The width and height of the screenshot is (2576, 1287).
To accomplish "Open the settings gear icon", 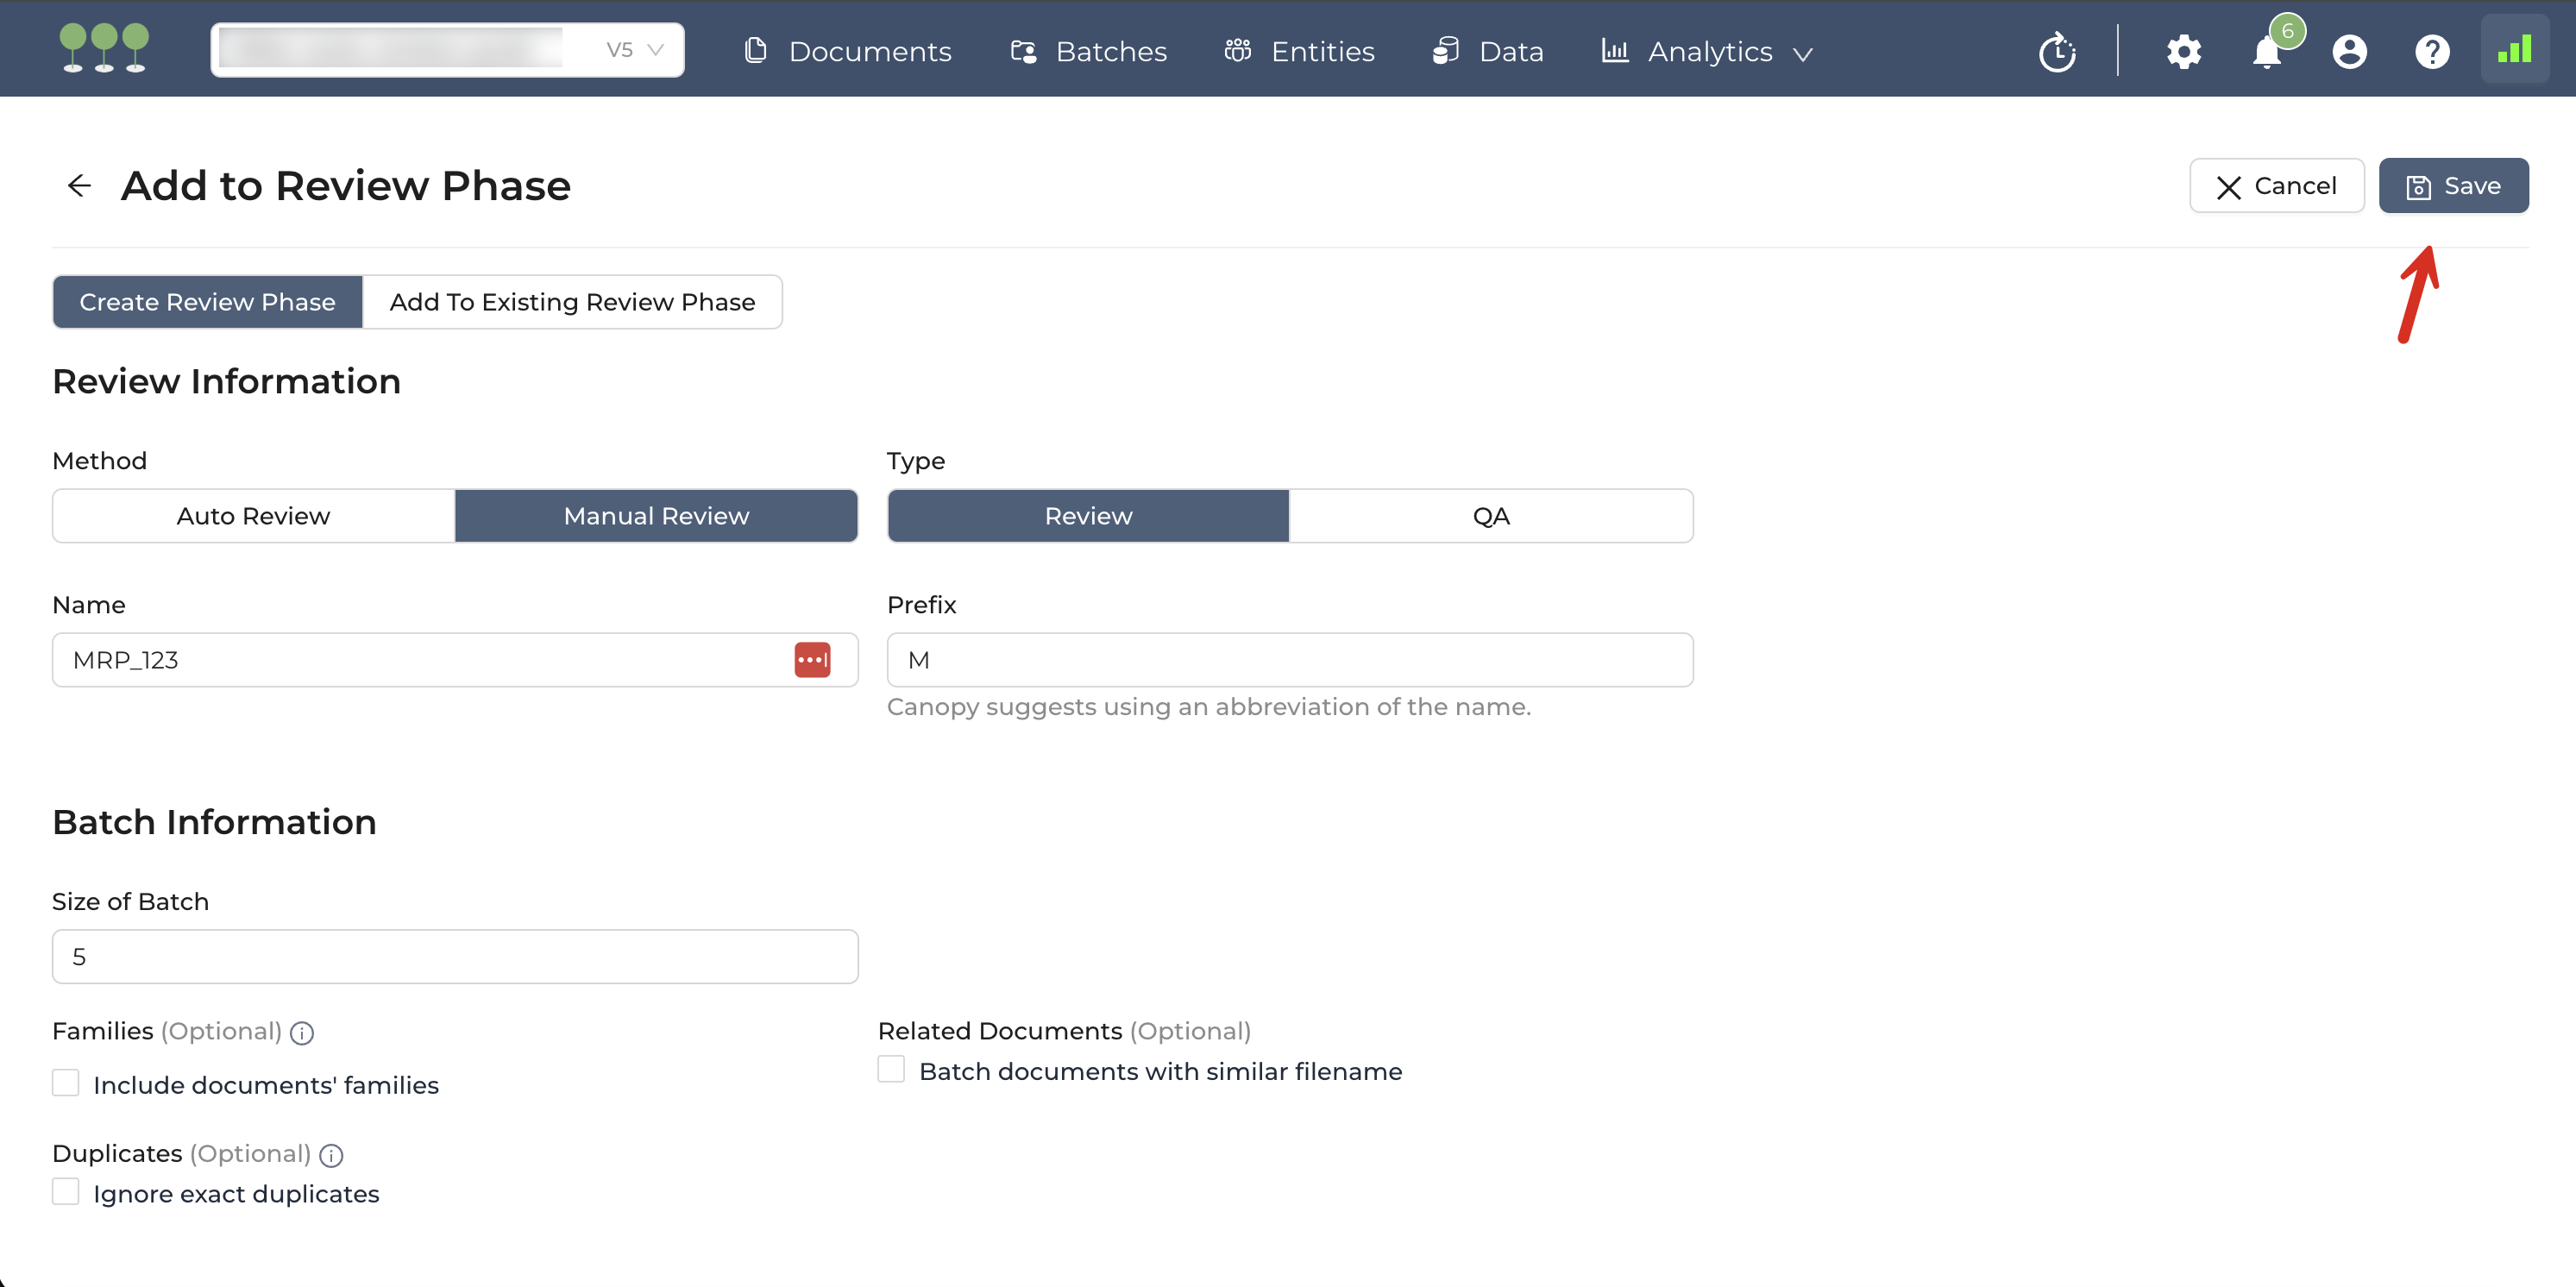I will point(2183,51).
